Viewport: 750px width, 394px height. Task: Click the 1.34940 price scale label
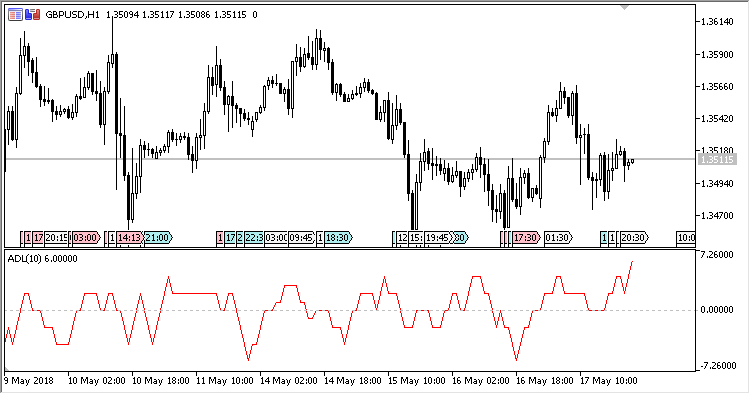click(x=717, y=184)
